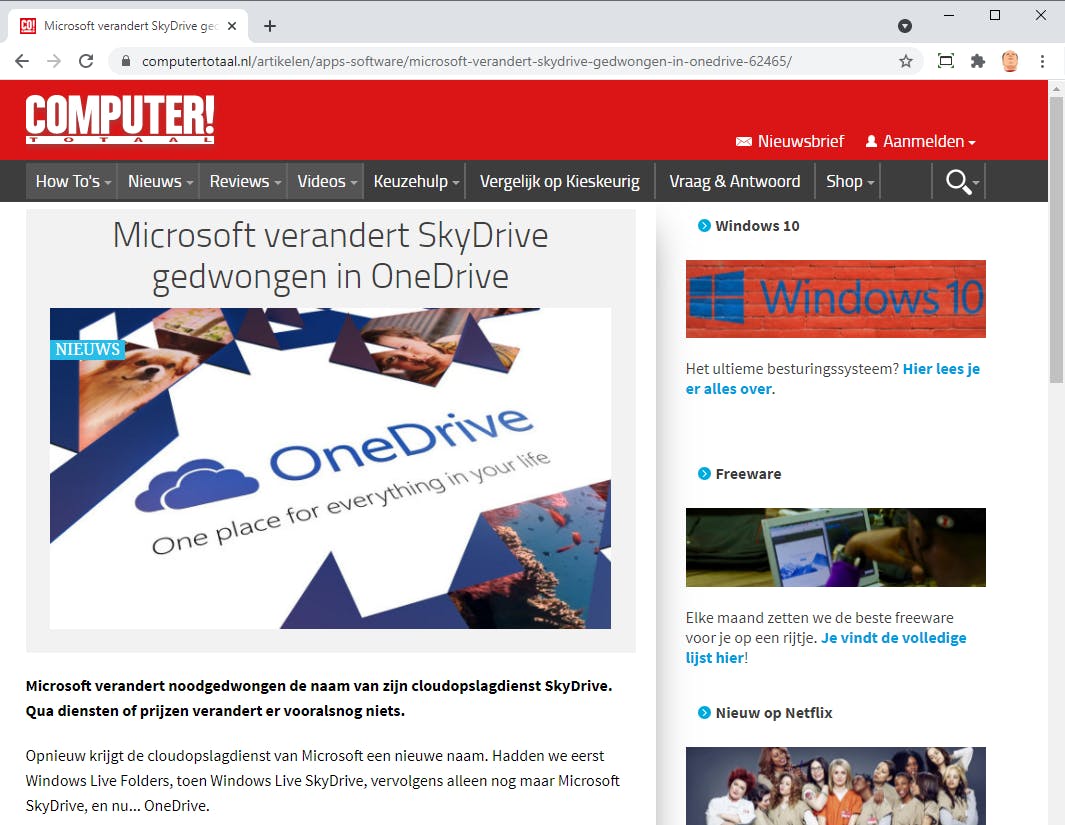The height and width of the screenshot is (825, 1065).
Task: Click the arrow bullet icon beside Freeware
Action: click(x=704, y=474)
